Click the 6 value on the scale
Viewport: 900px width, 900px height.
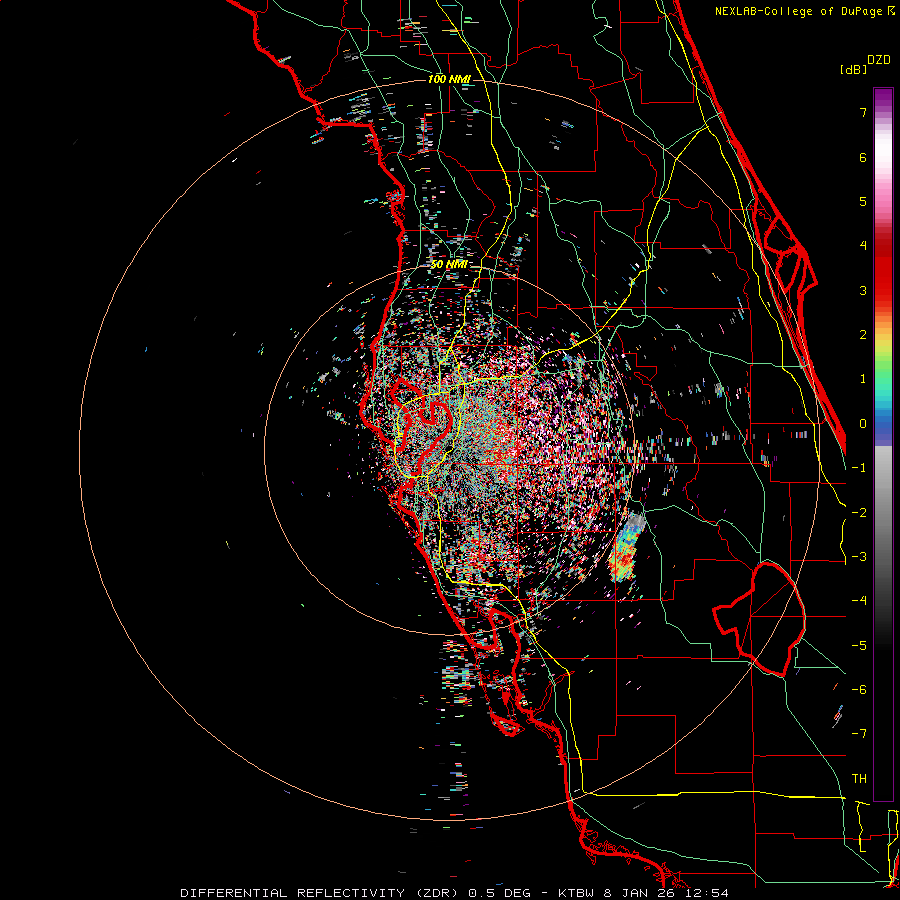pos(863,157)
